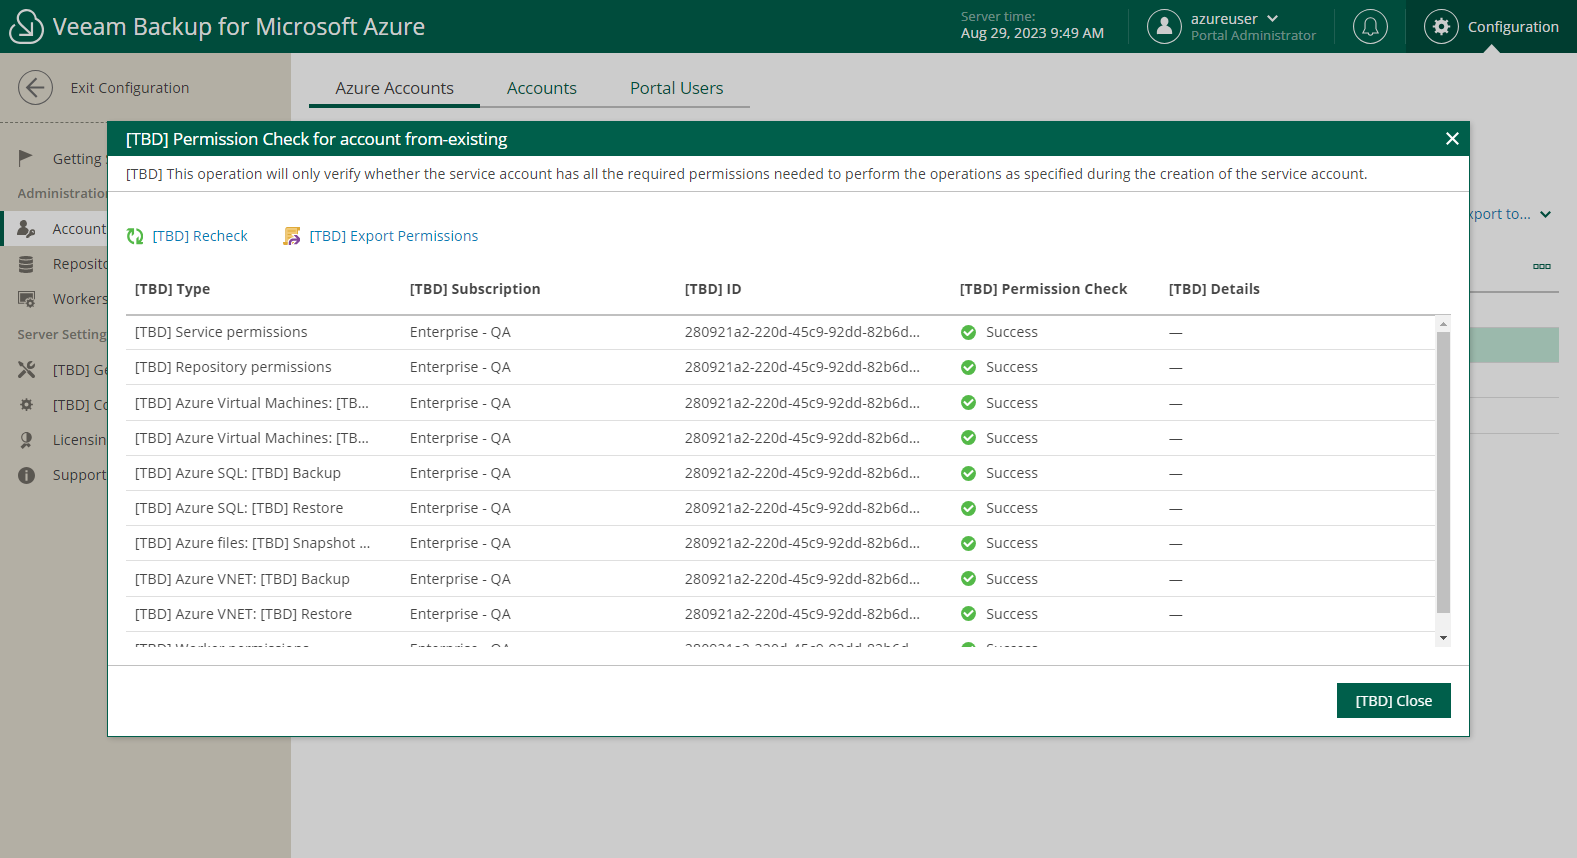Image resolution: width=1577 pixels, height=858 pixels.
Task: Close the Permission Check dialog with X
Action: coord(1452,139)
